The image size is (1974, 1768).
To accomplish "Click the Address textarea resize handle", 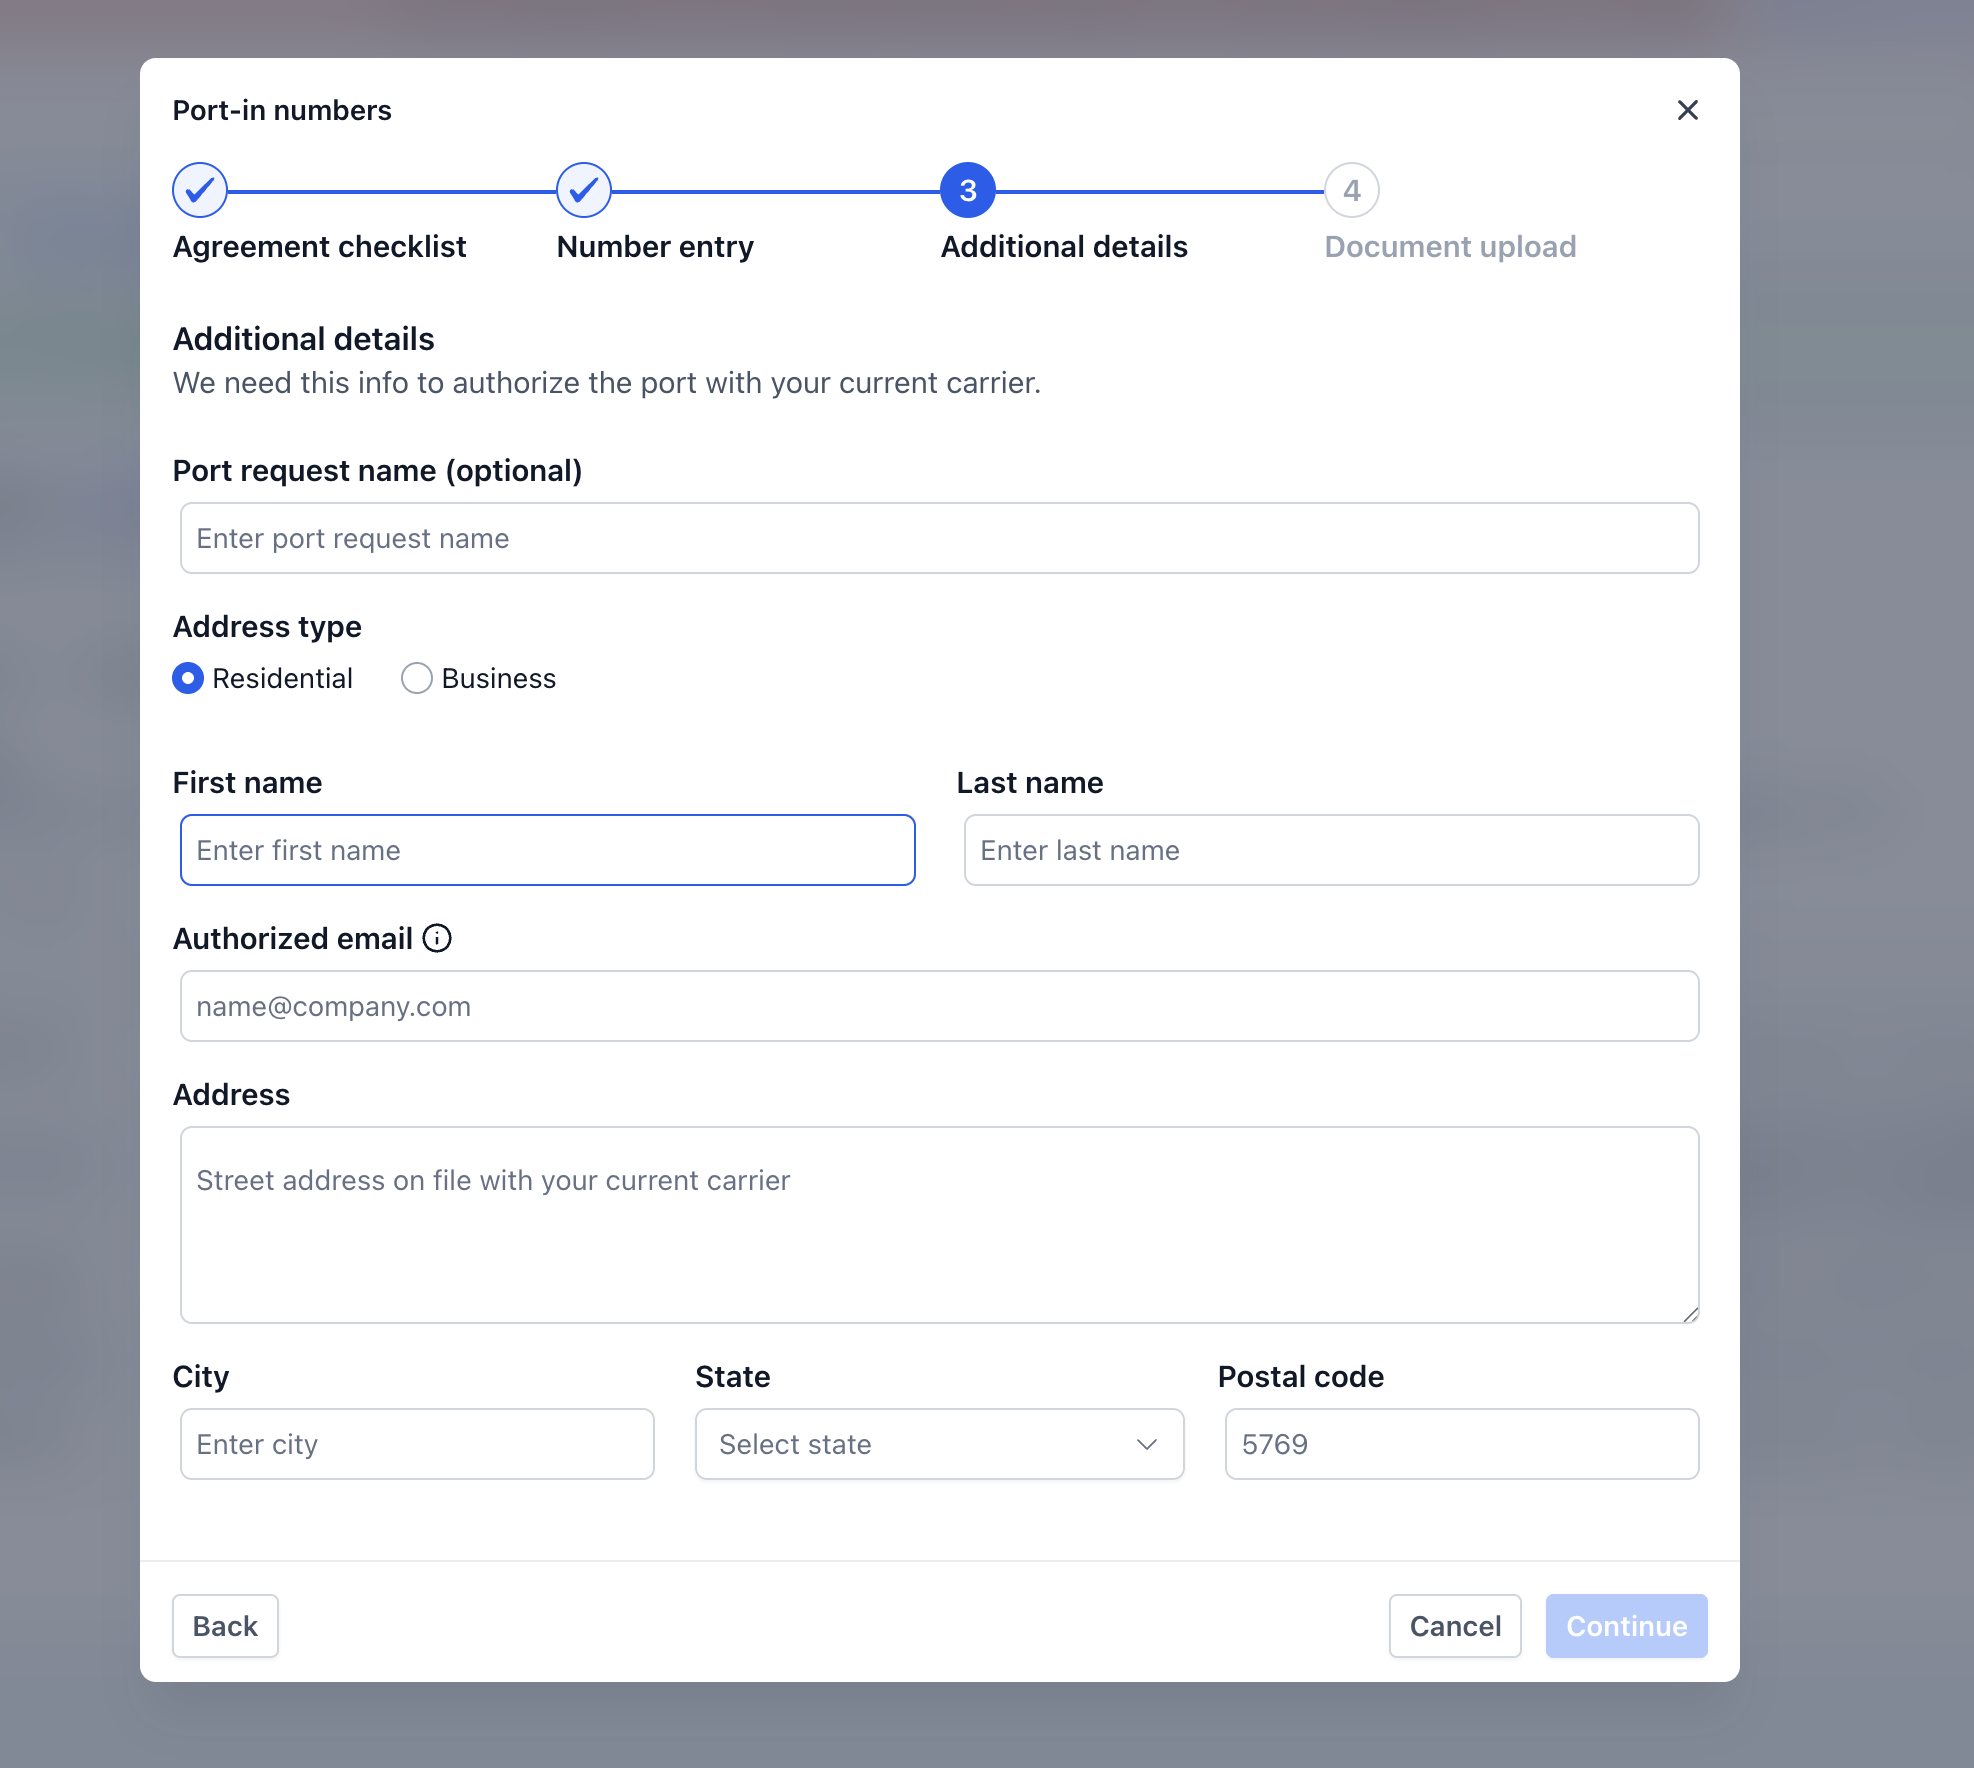I will pyautogui.click(x=1690, y=1314).
